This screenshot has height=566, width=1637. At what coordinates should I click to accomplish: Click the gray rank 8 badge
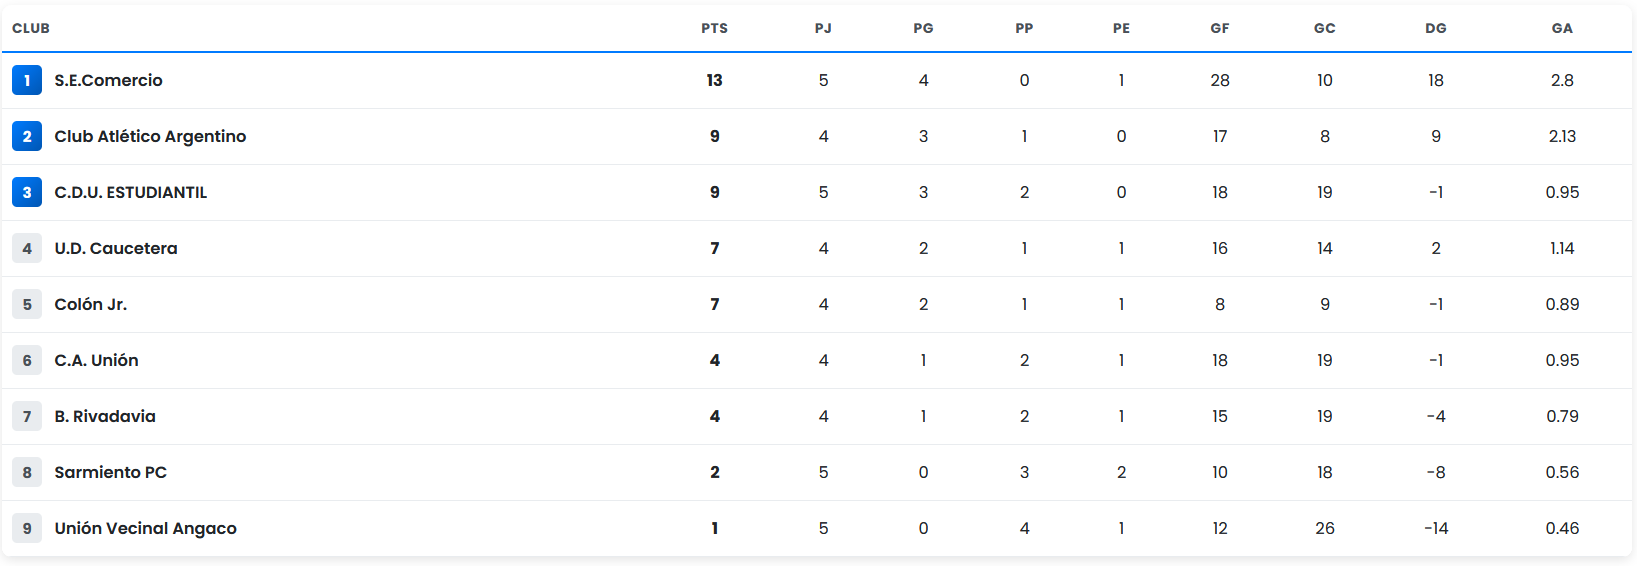[27, 472]
